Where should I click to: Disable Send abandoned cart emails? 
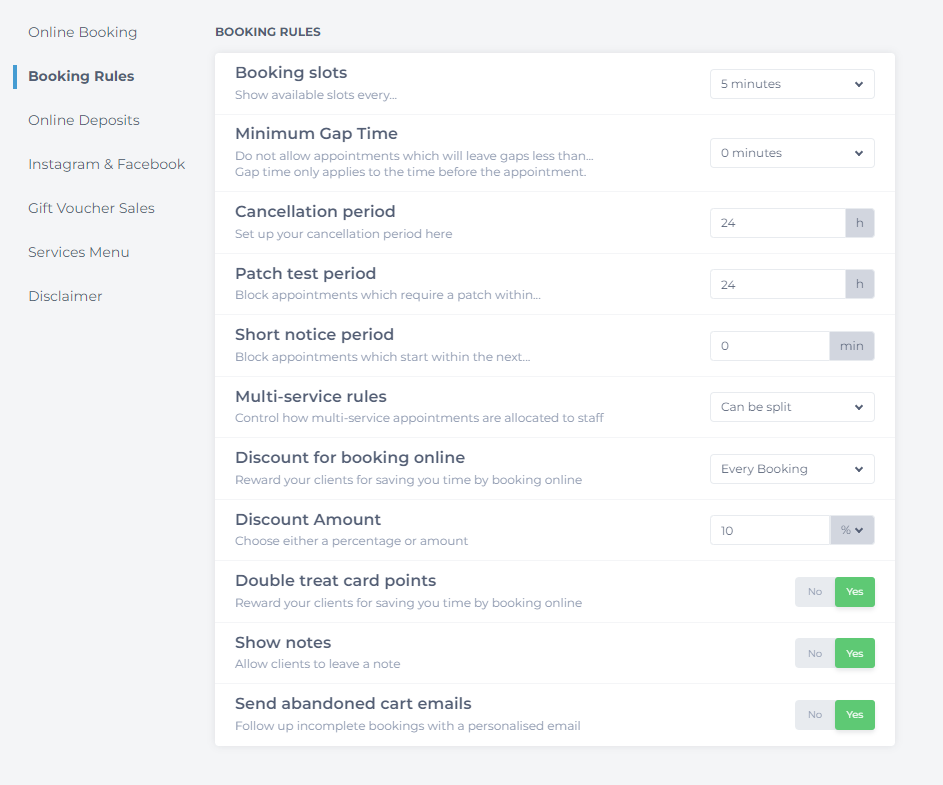point(814,714)
